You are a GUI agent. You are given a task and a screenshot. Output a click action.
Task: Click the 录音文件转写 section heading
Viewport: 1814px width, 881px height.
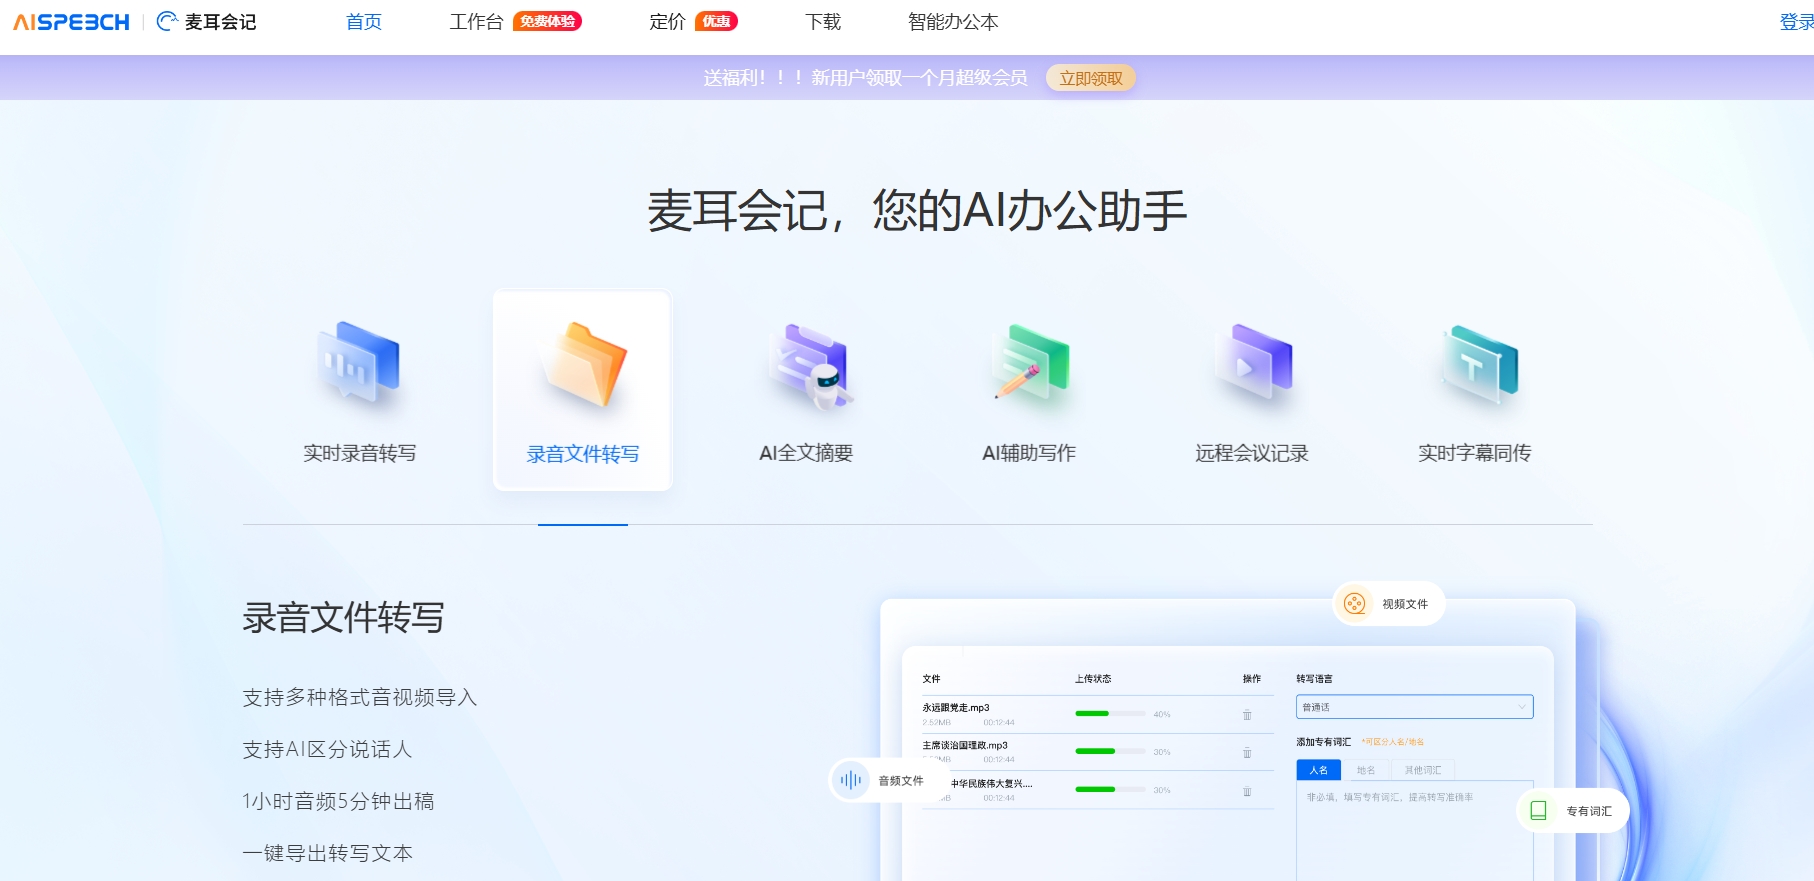[x=343, y=617]
